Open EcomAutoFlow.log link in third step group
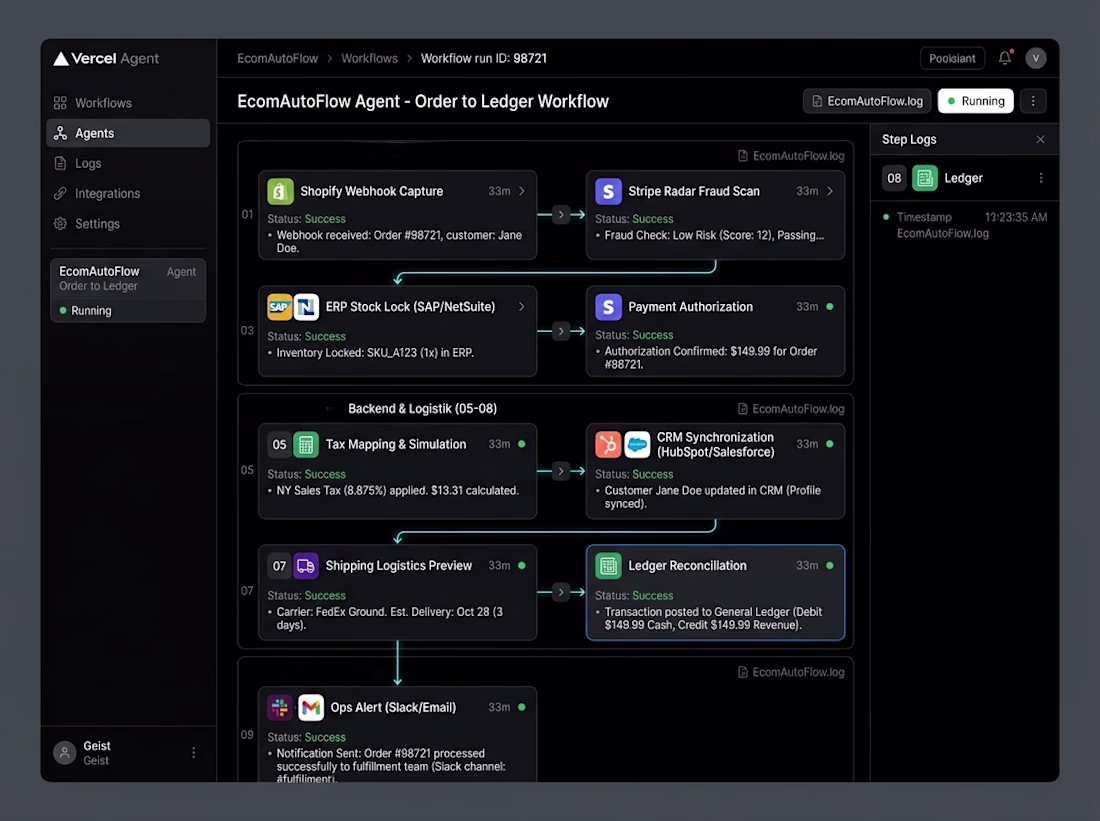This screenshot has height=821, width=1100. point(791,672)
